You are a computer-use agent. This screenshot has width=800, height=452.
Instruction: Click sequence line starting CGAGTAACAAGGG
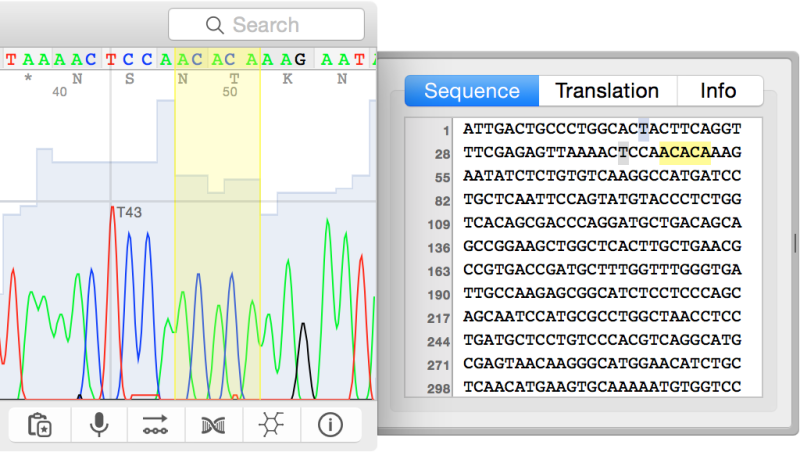tap(602, 363)
